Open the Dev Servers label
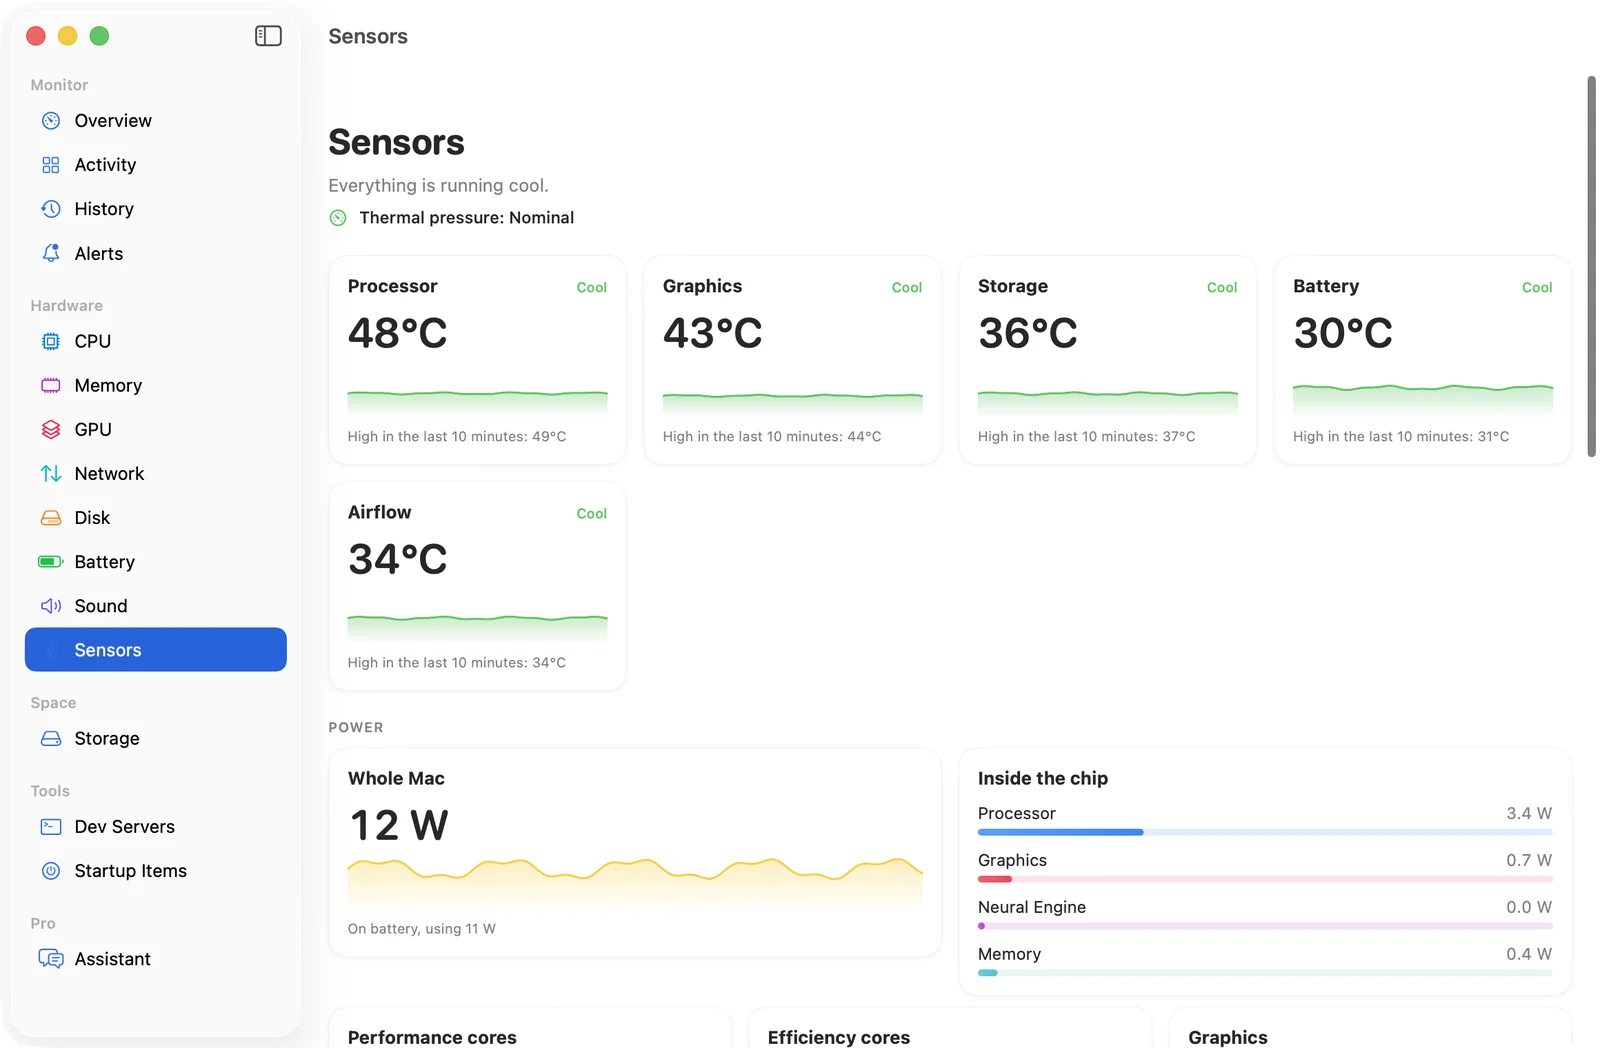This screenshot has height=1048, width=1600. coord(124,826)
